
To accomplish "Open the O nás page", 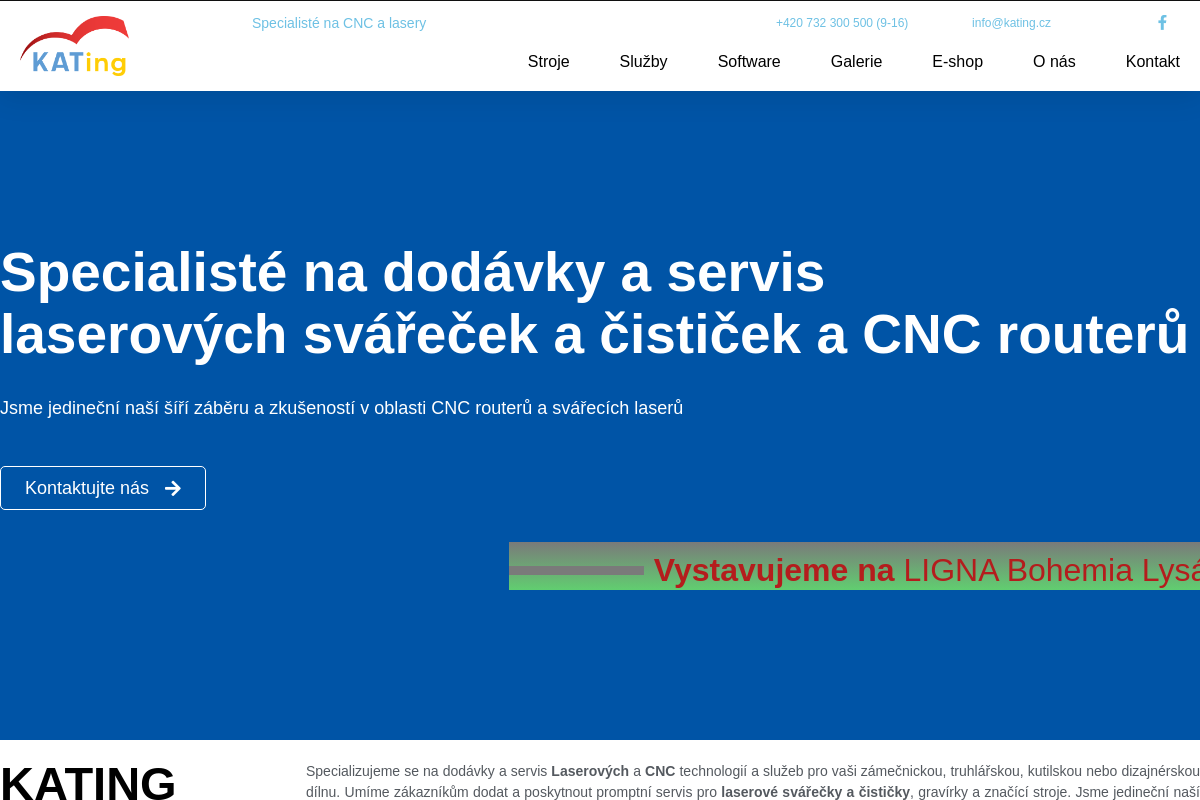I will click(x=1054, y=61).
